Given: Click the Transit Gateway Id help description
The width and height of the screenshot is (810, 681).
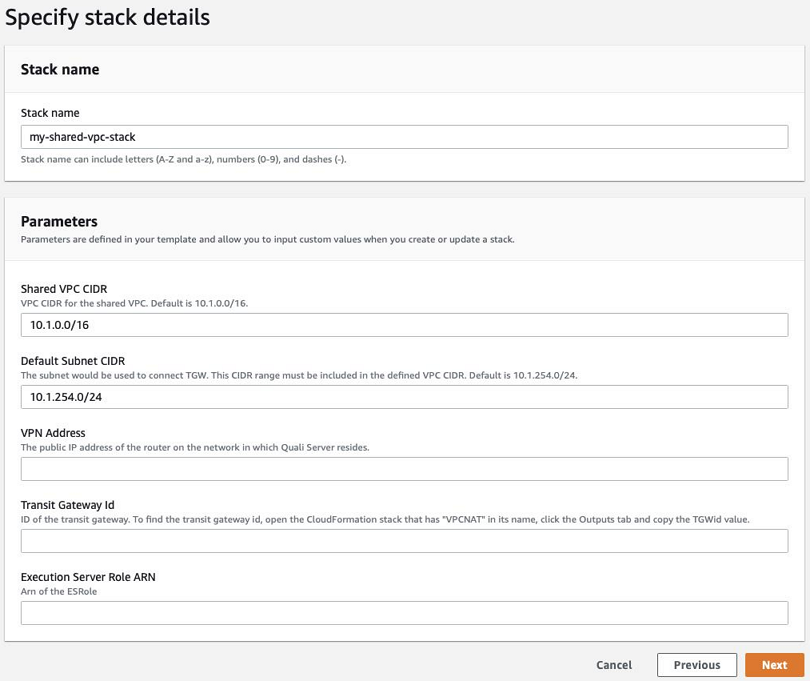Looking at the screenshot, I should click(385, 520).
